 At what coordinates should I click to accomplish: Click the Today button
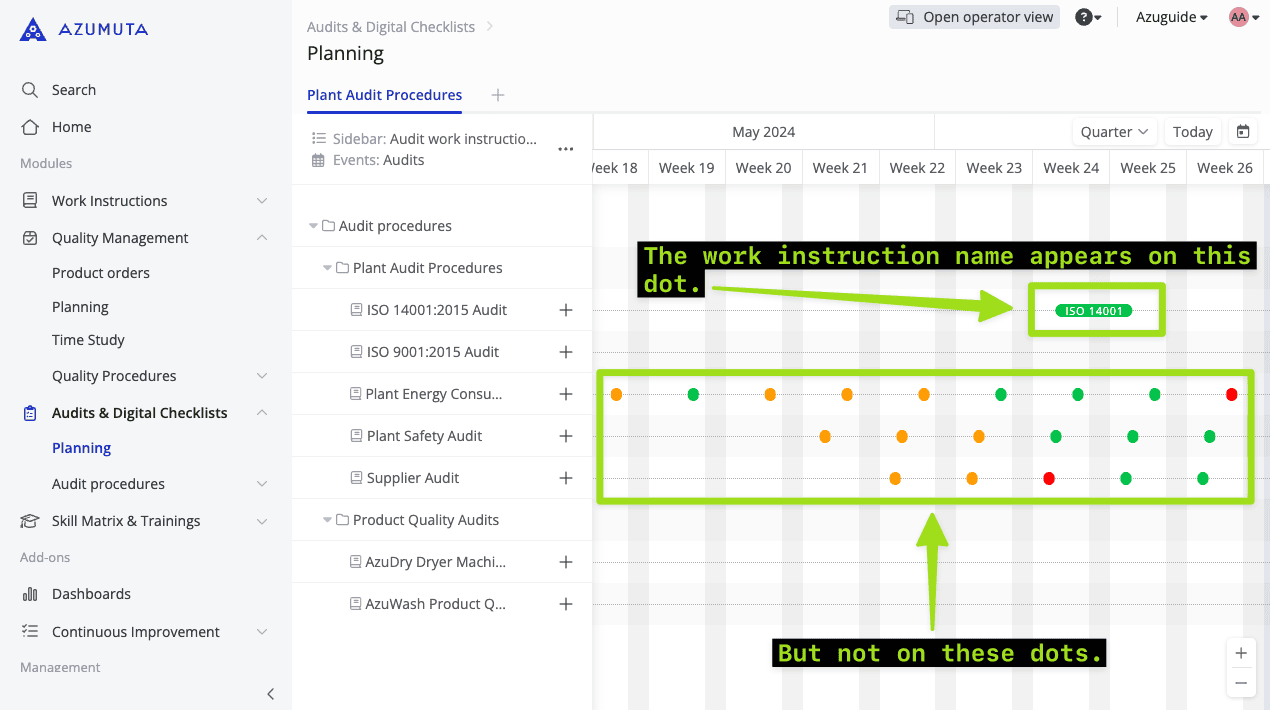pos(1192,132)
